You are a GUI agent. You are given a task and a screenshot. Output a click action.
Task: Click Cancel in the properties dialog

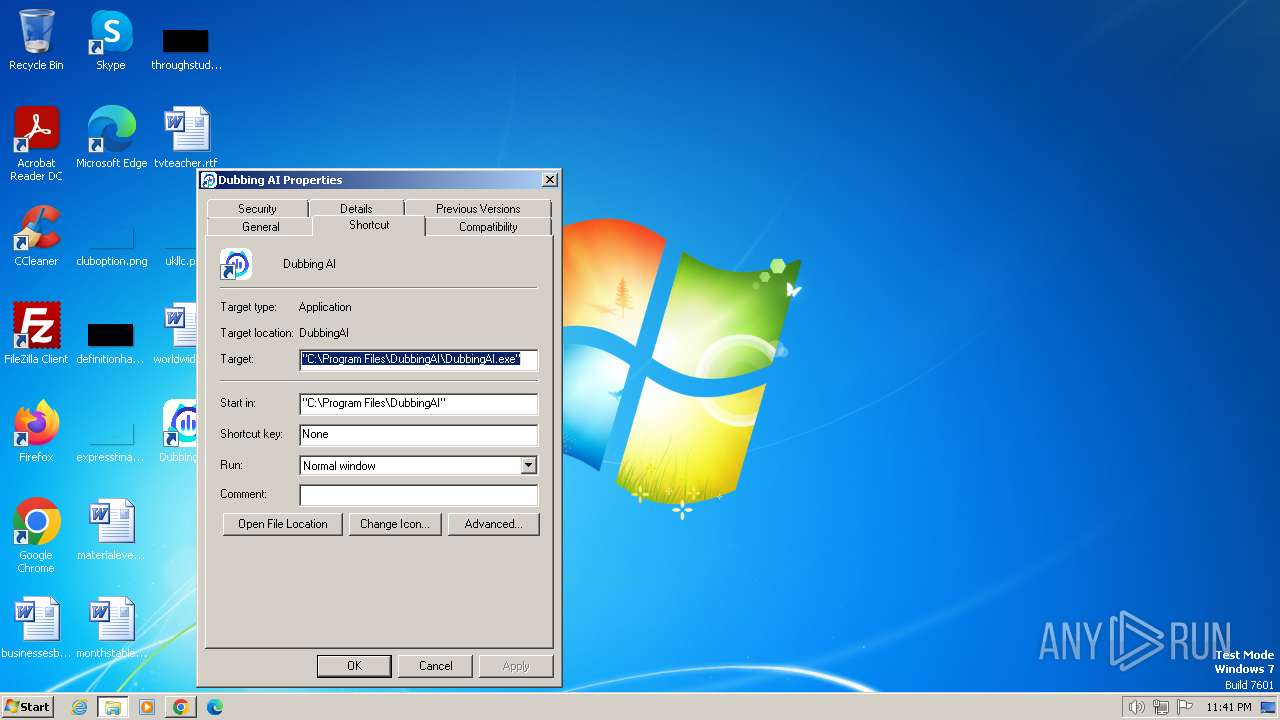(x=436, y=666)
